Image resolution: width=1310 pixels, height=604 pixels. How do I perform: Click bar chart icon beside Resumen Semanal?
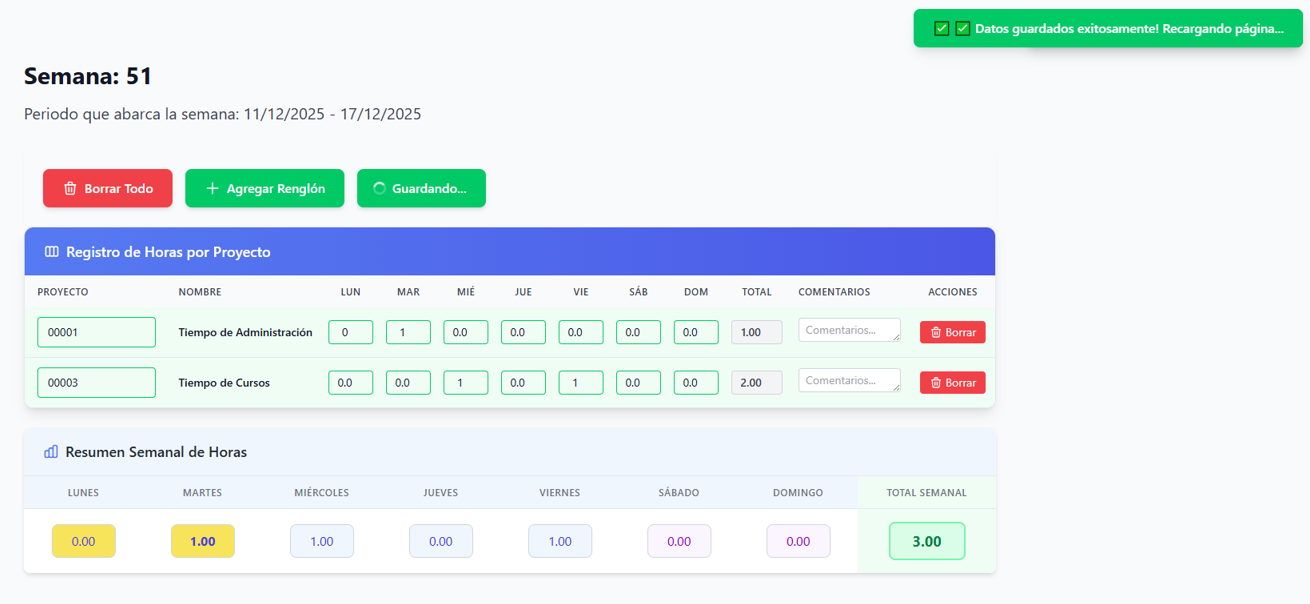[x=51, y=452]
